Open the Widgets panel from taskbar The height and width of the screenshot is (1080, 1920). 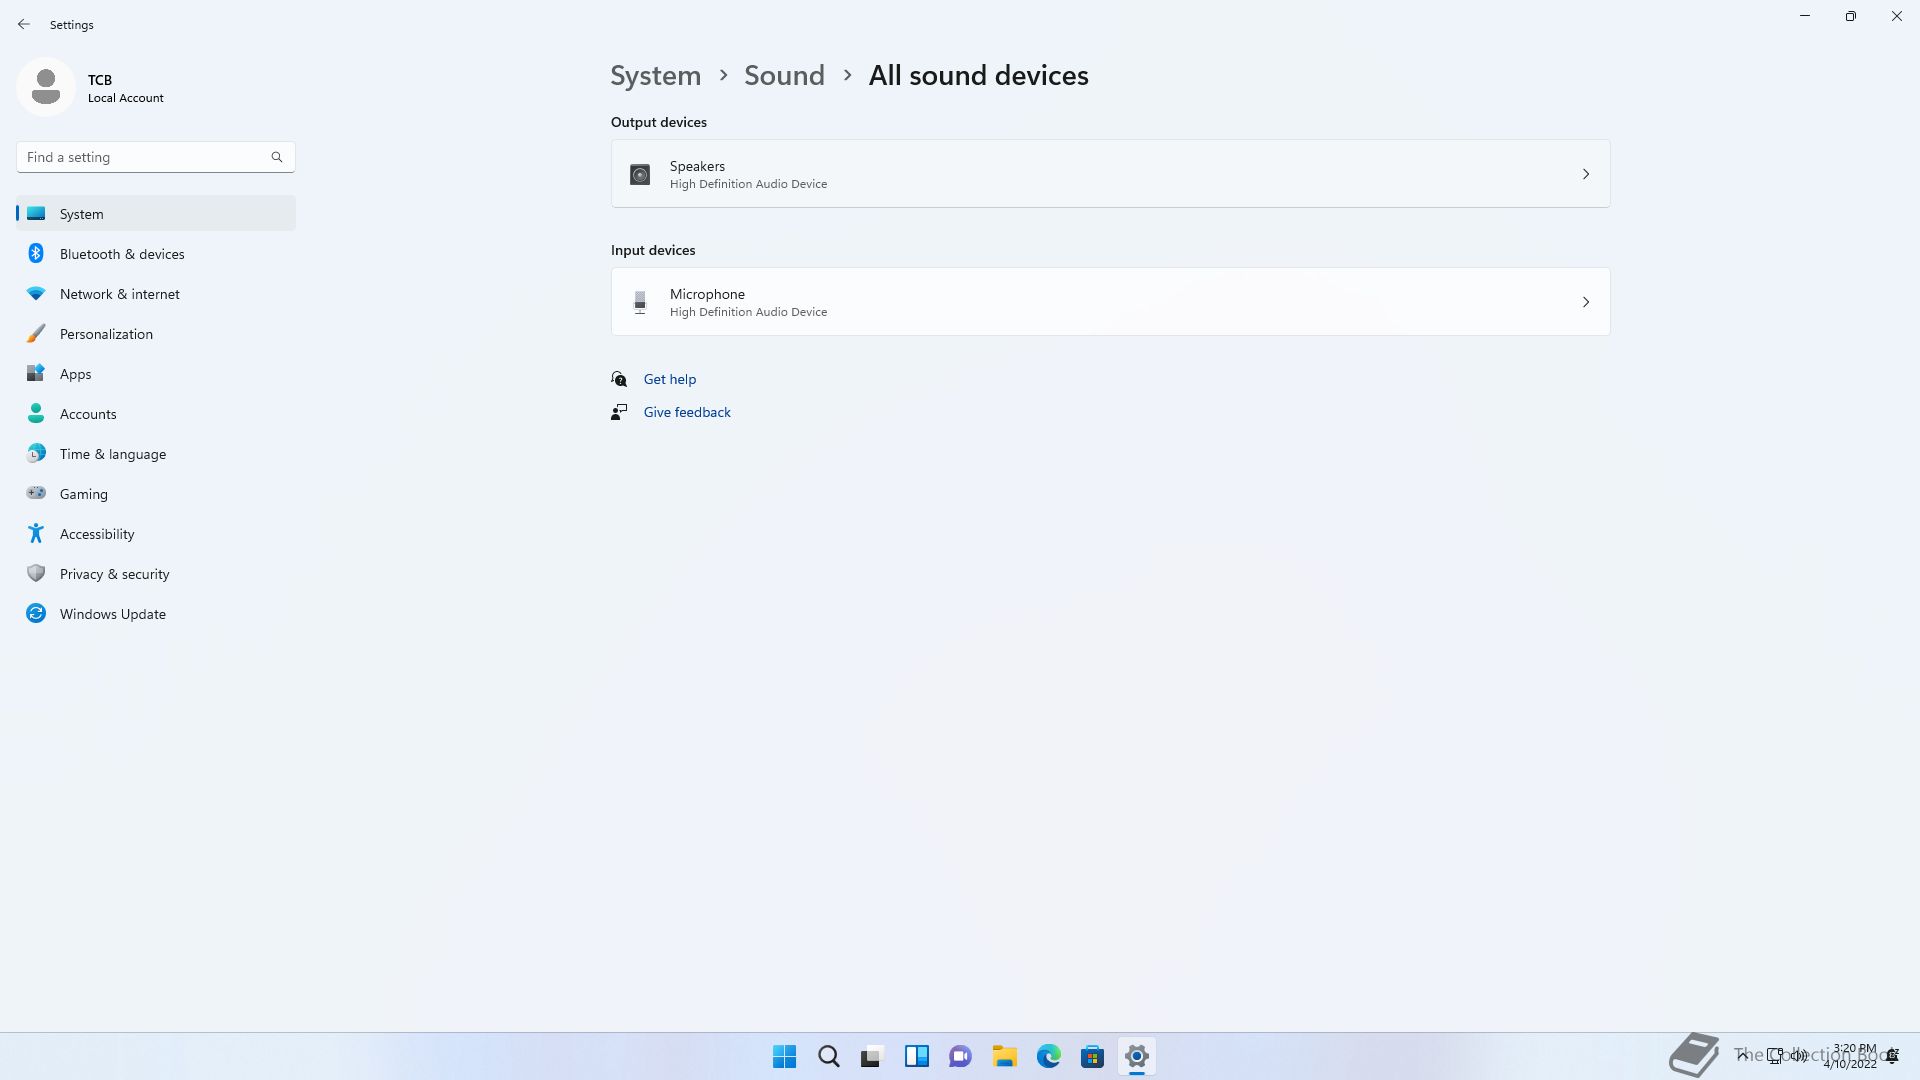click(x=917, y=1056)
